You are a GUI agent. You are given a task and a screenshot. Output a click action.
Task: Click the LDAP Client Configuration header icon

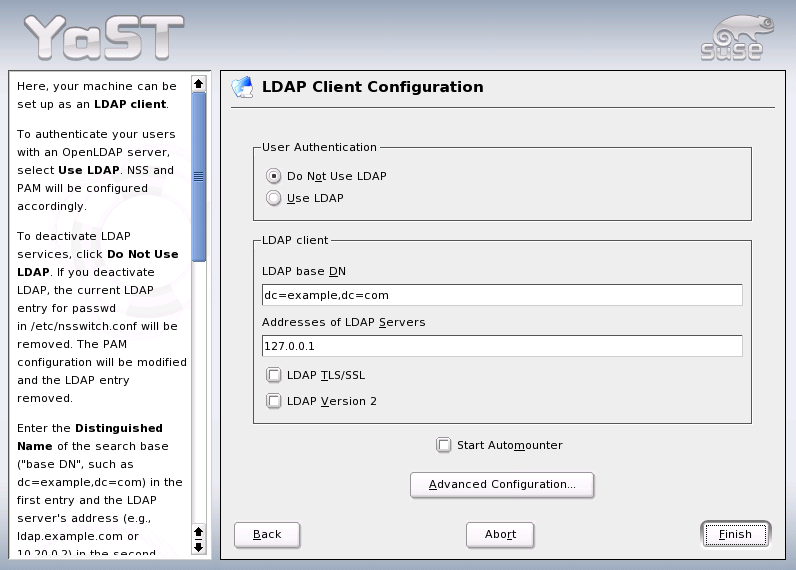(x=243, y=87)
